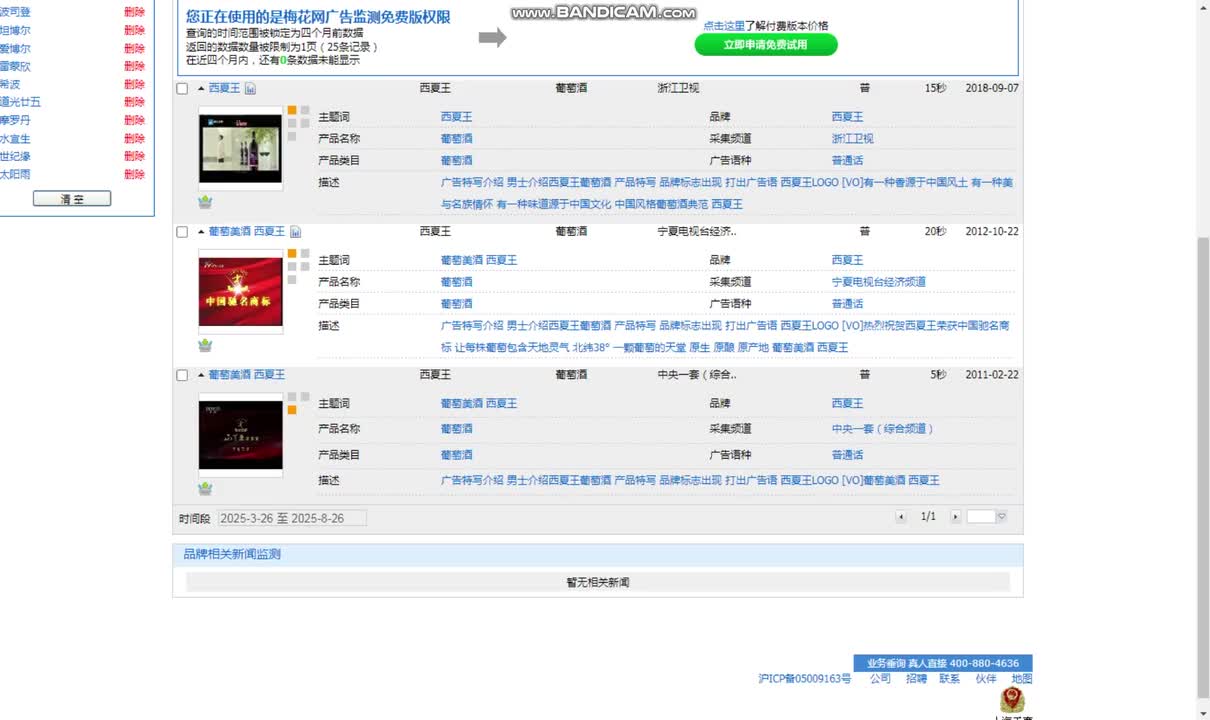
Task: Go to previous results page arrow
Action: pyautogui.click(x=901, y=517)
